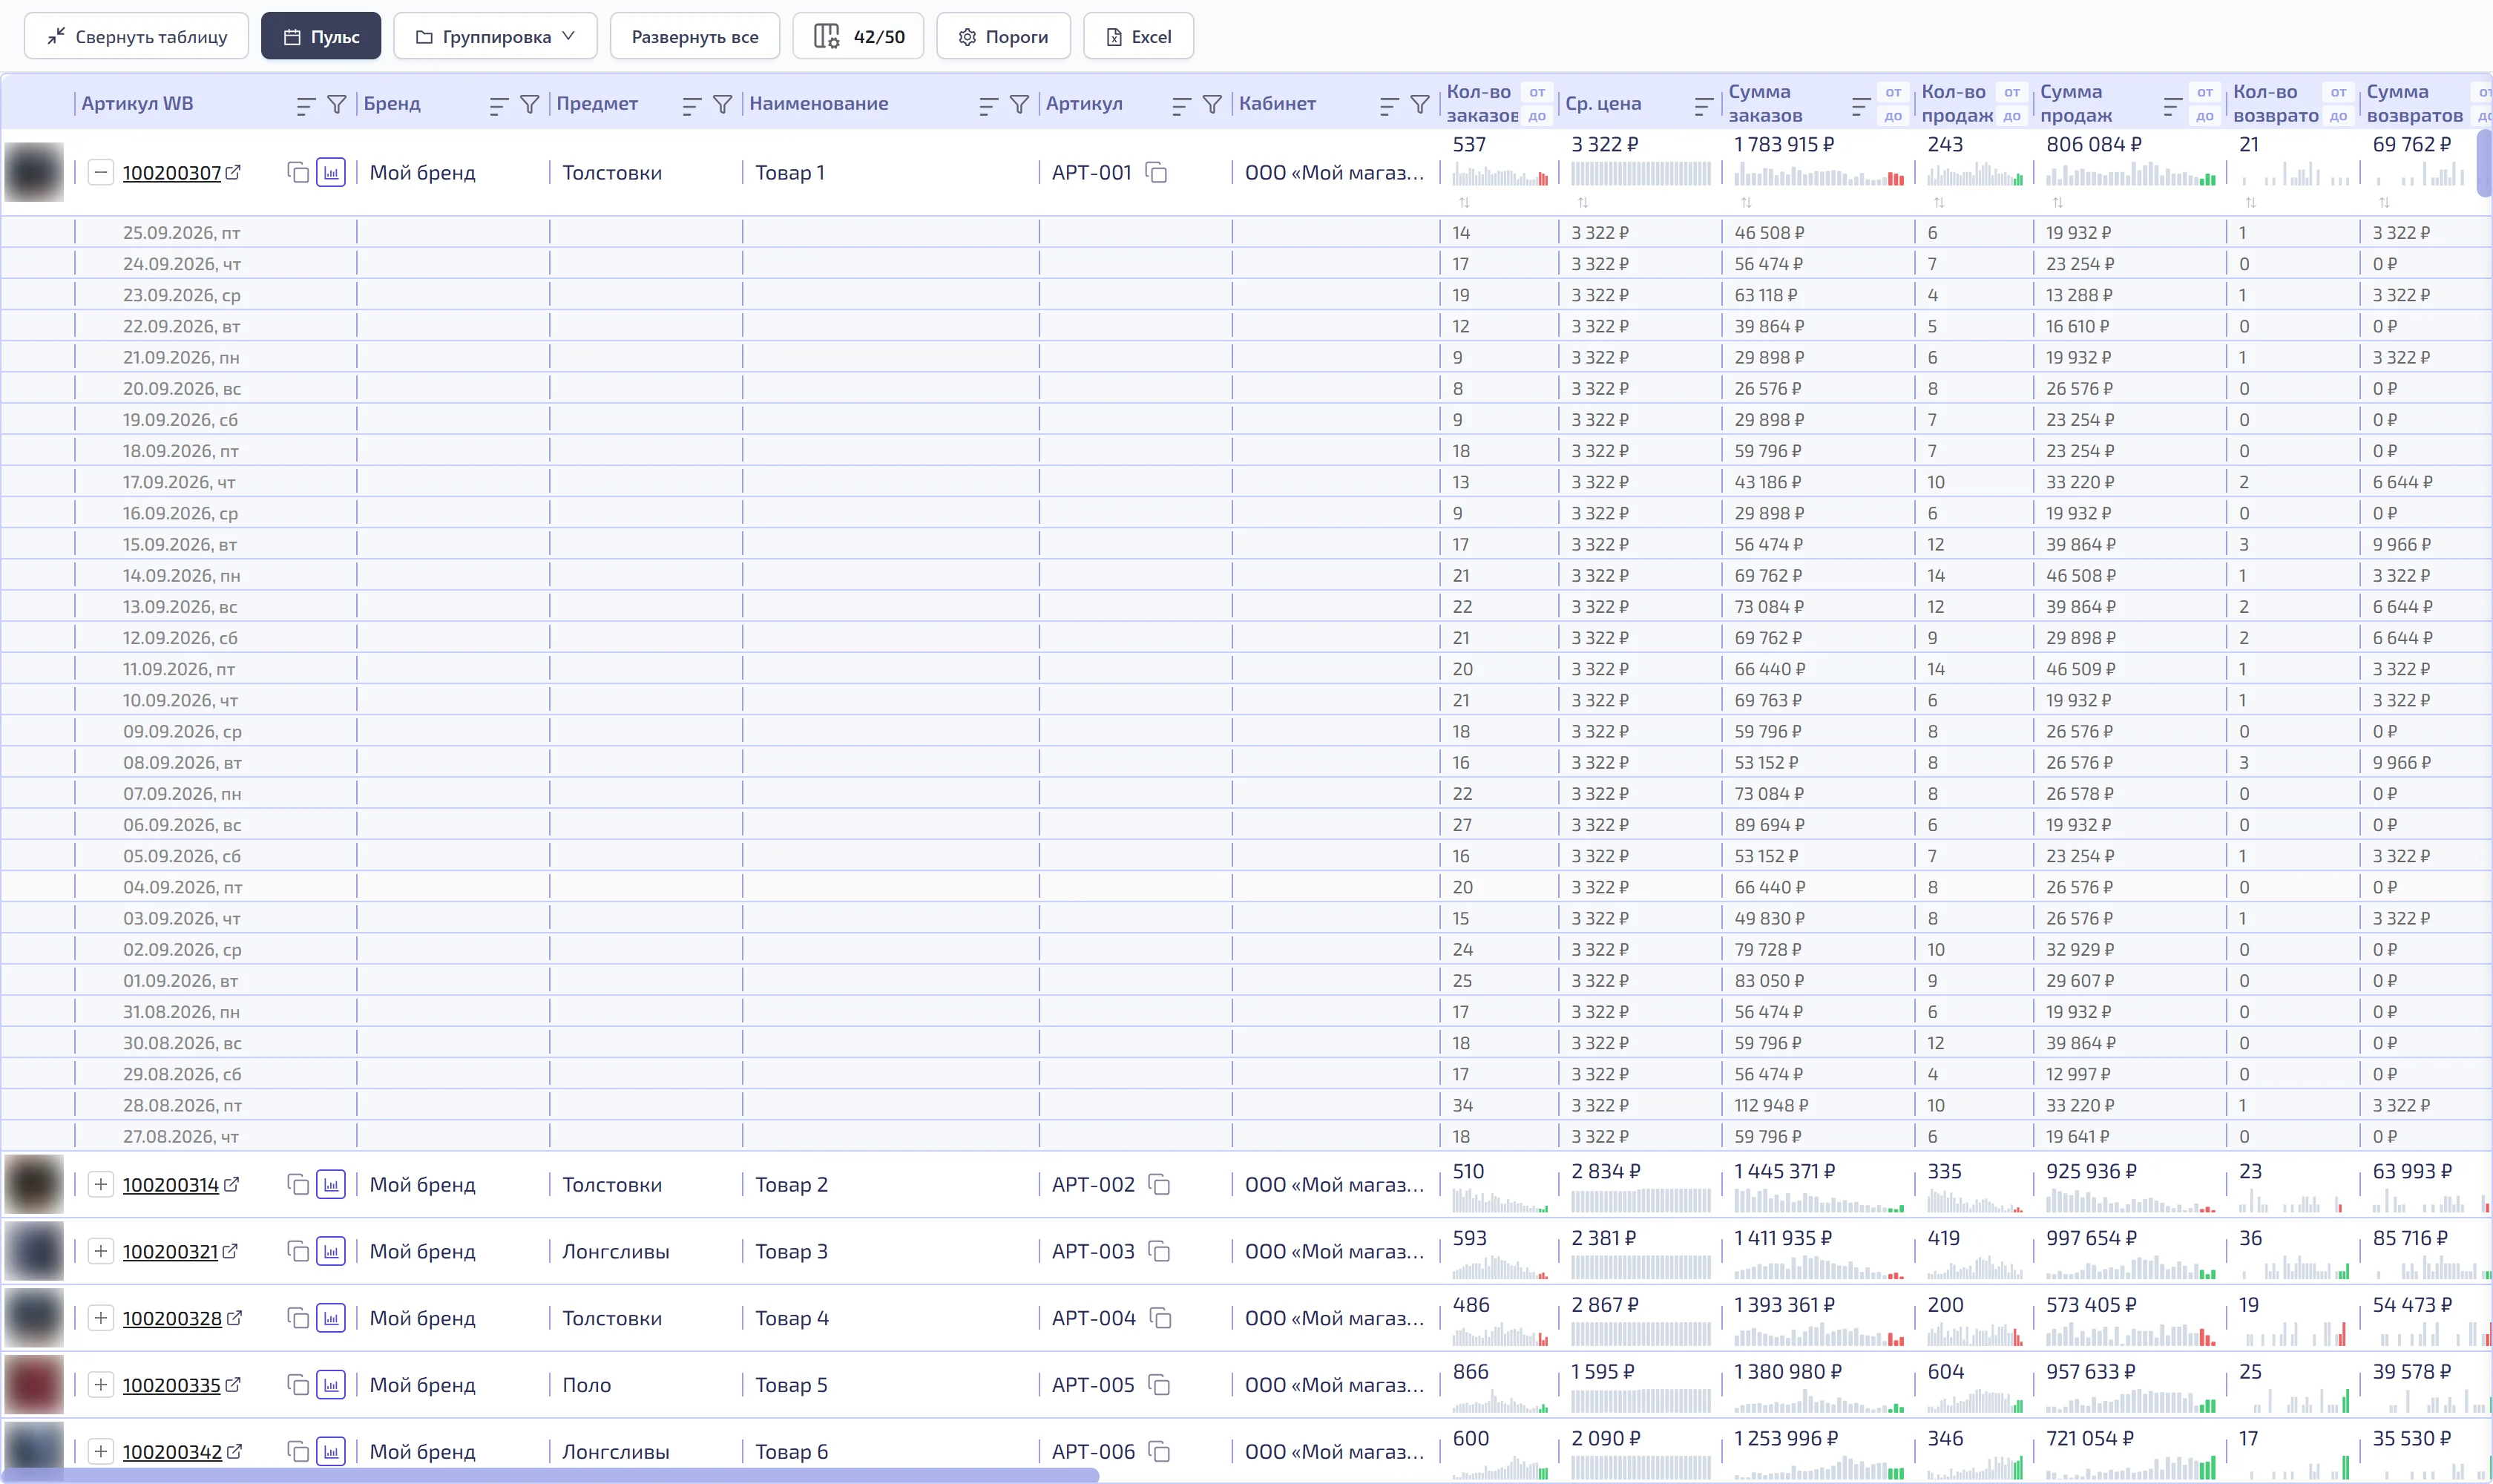The image size is (2493, 1484).
Task: Set 'от' threshold for Кол-во заказов
Action: click(1537, 92)
